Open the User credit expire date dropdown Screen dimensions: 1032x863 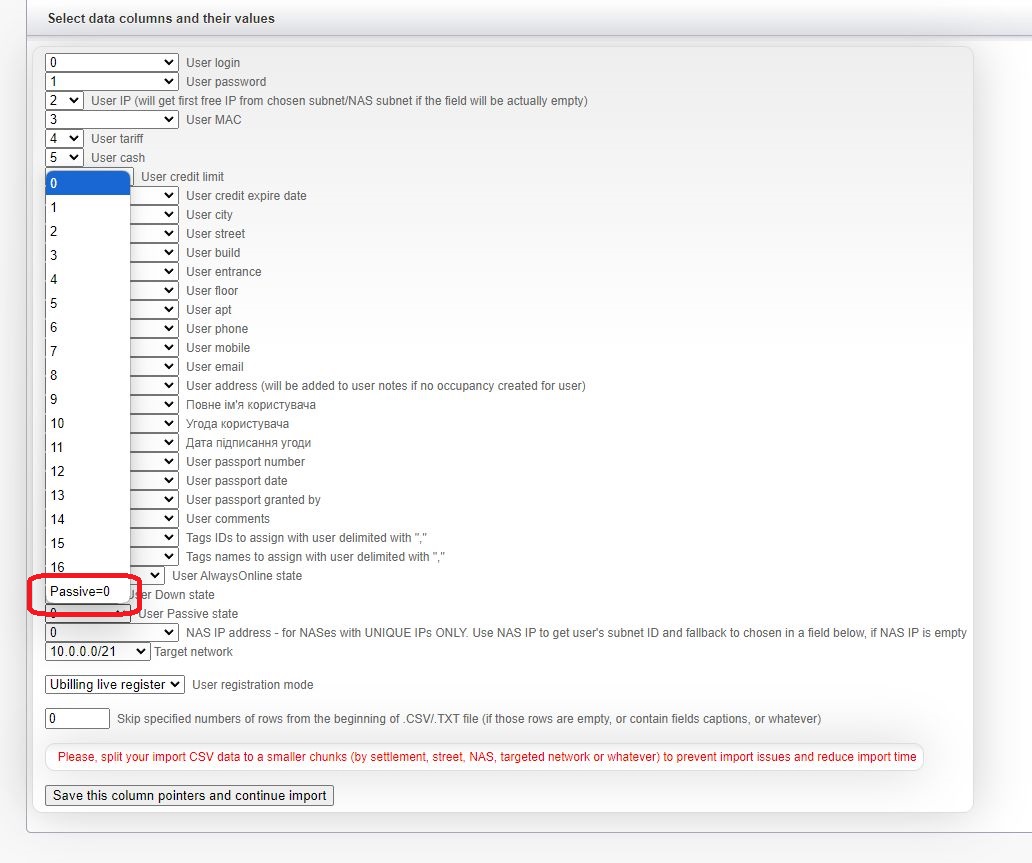point(154,196)
